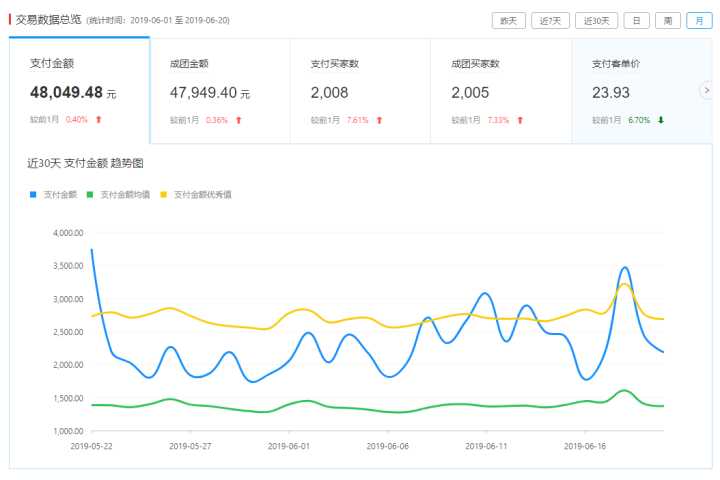Toggle the 支付金额优秀值 series legend label
The image size is (720, 480).
[x=202, y=194]
